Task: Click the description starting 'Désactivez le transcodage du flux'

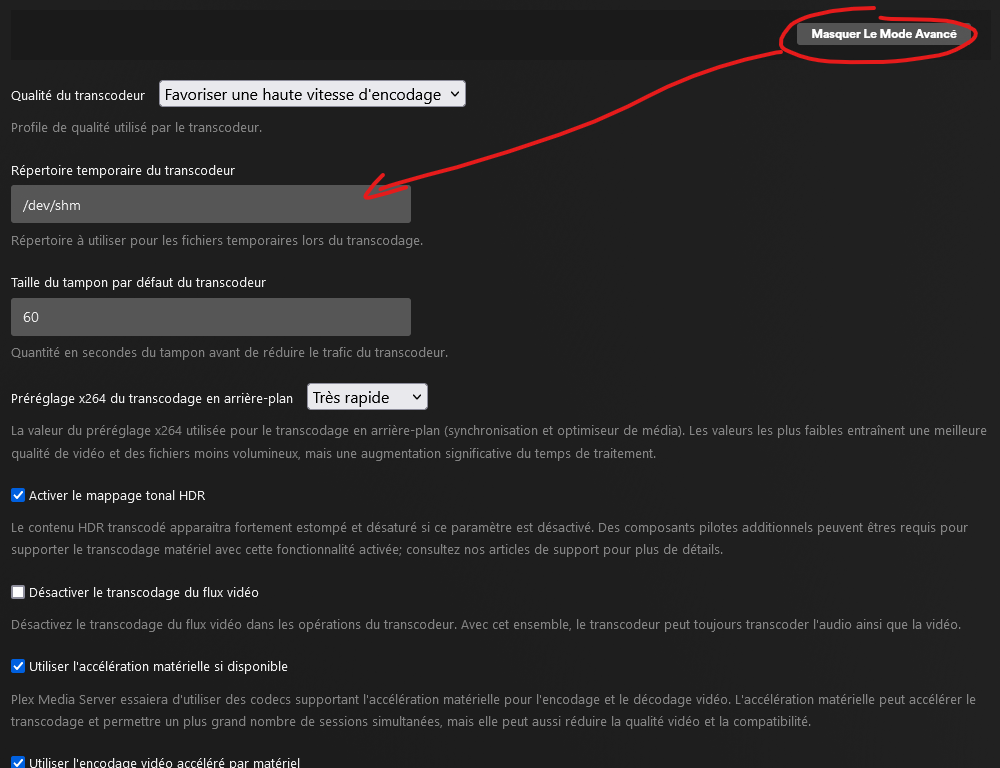Action: 486,624
